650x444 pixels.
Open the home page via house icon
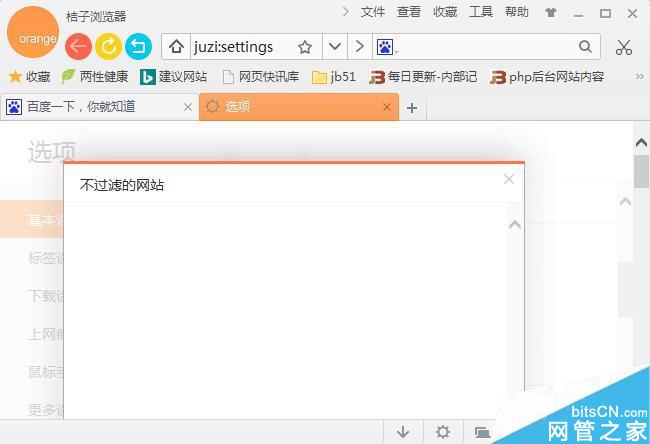176,46
